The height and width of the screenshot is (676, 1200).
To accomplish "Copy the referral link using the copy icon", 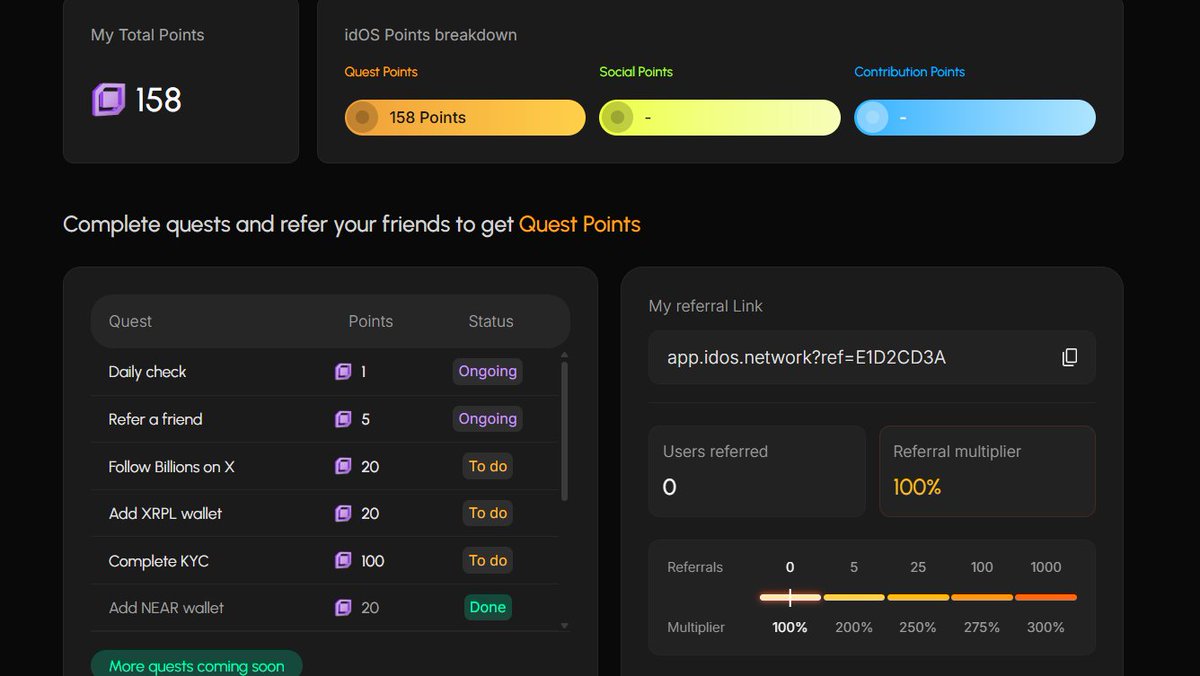I will point(1069,357).
